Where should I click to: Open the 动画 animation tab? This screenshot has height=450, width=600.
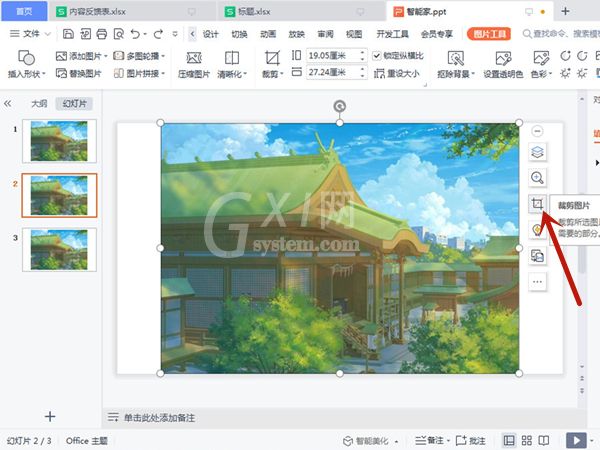[268, 34]
